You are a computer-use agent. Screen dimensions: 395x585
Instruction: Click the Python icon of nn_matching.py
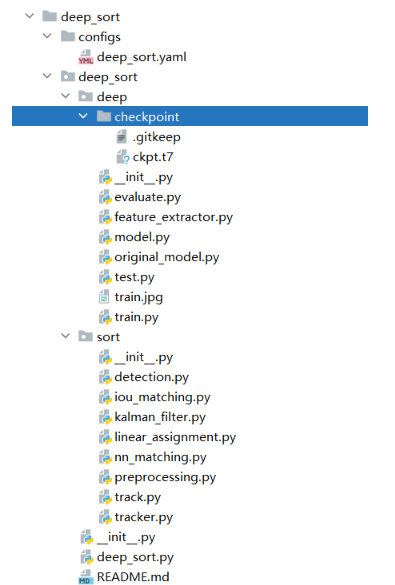click(x=105, y=457)
